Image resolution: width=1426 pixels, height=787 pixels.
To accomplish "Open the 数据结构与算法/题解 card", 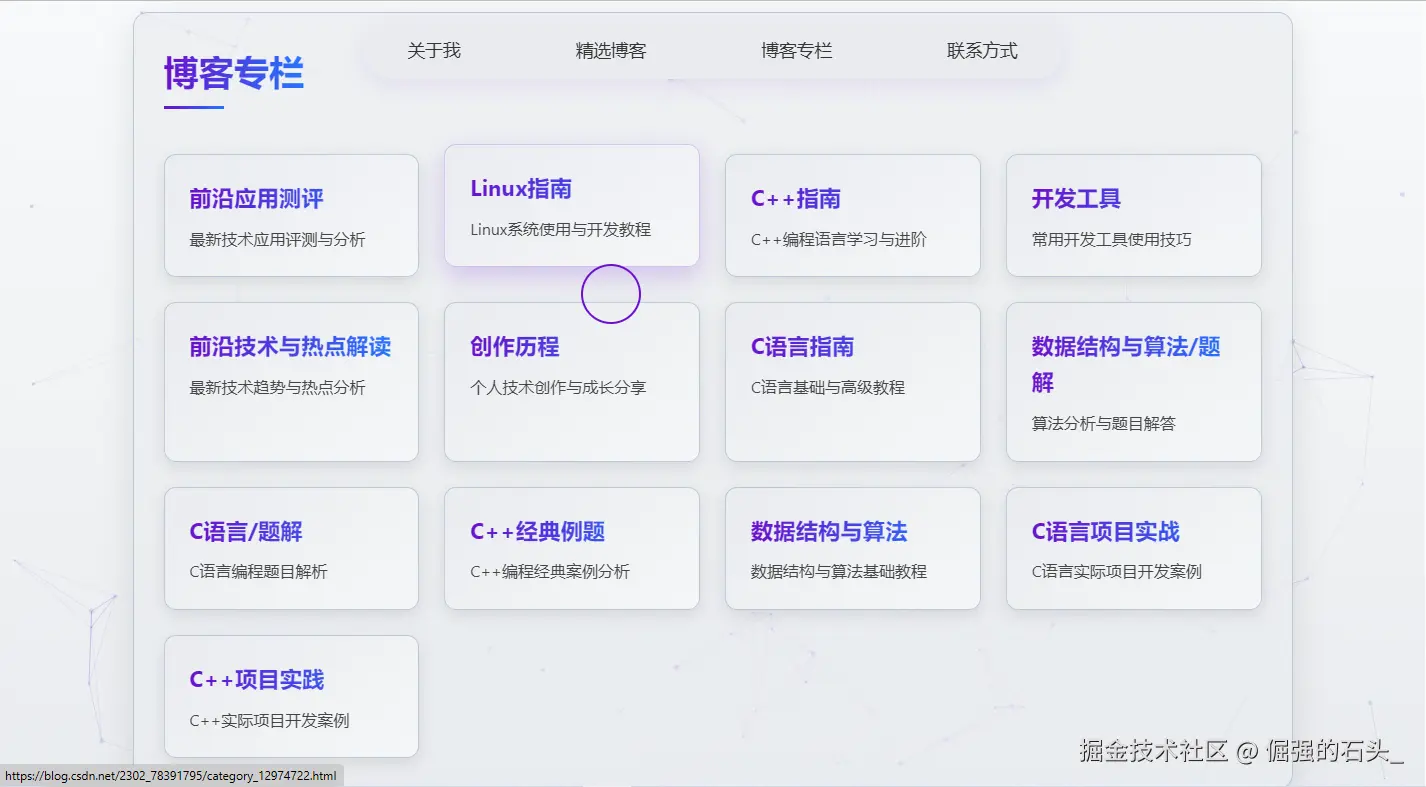I will pos(1133,381).
